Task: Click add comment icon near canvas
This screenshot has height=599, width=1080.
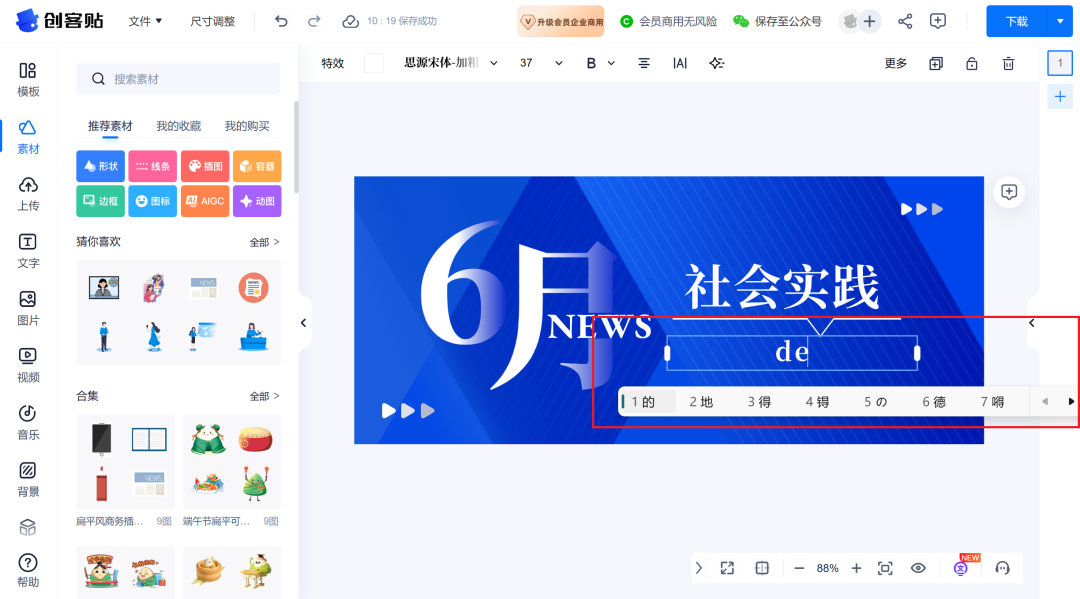Action: tap(1009, 192)
